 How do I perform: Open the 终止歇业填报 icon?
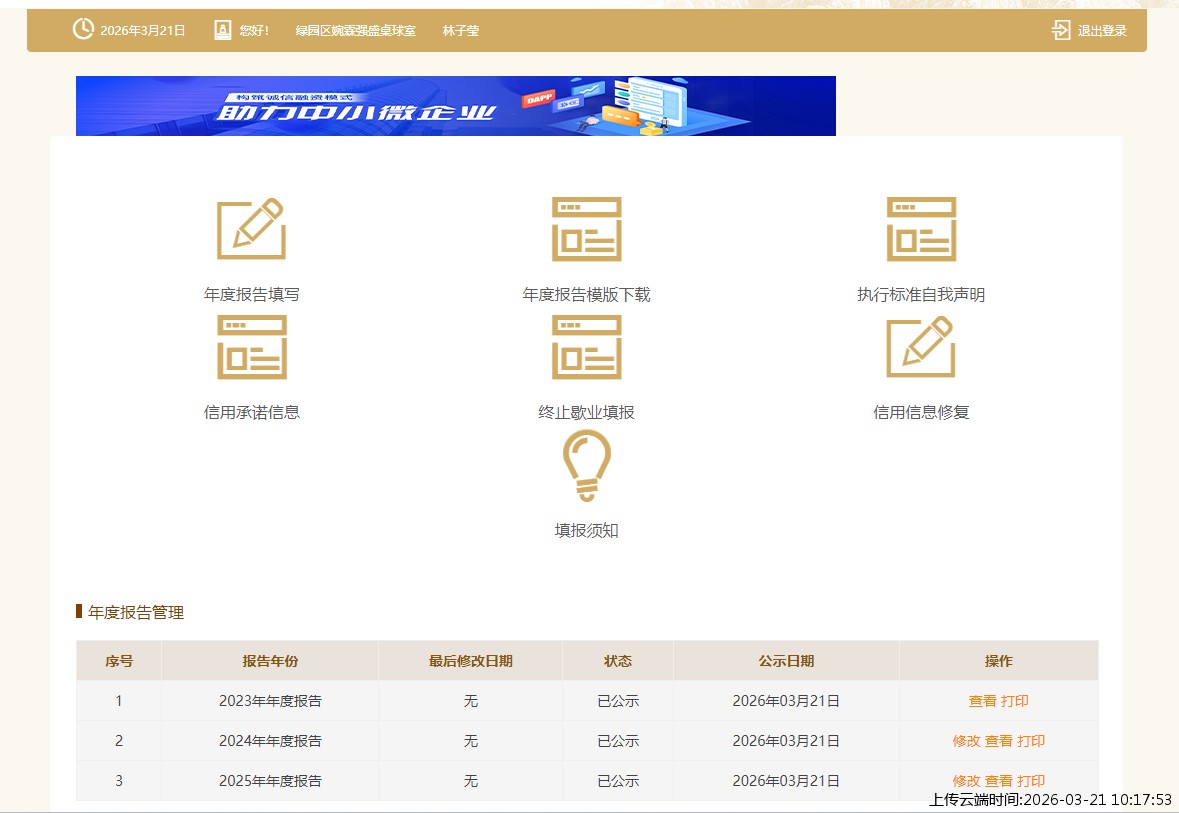click(586, 347)
